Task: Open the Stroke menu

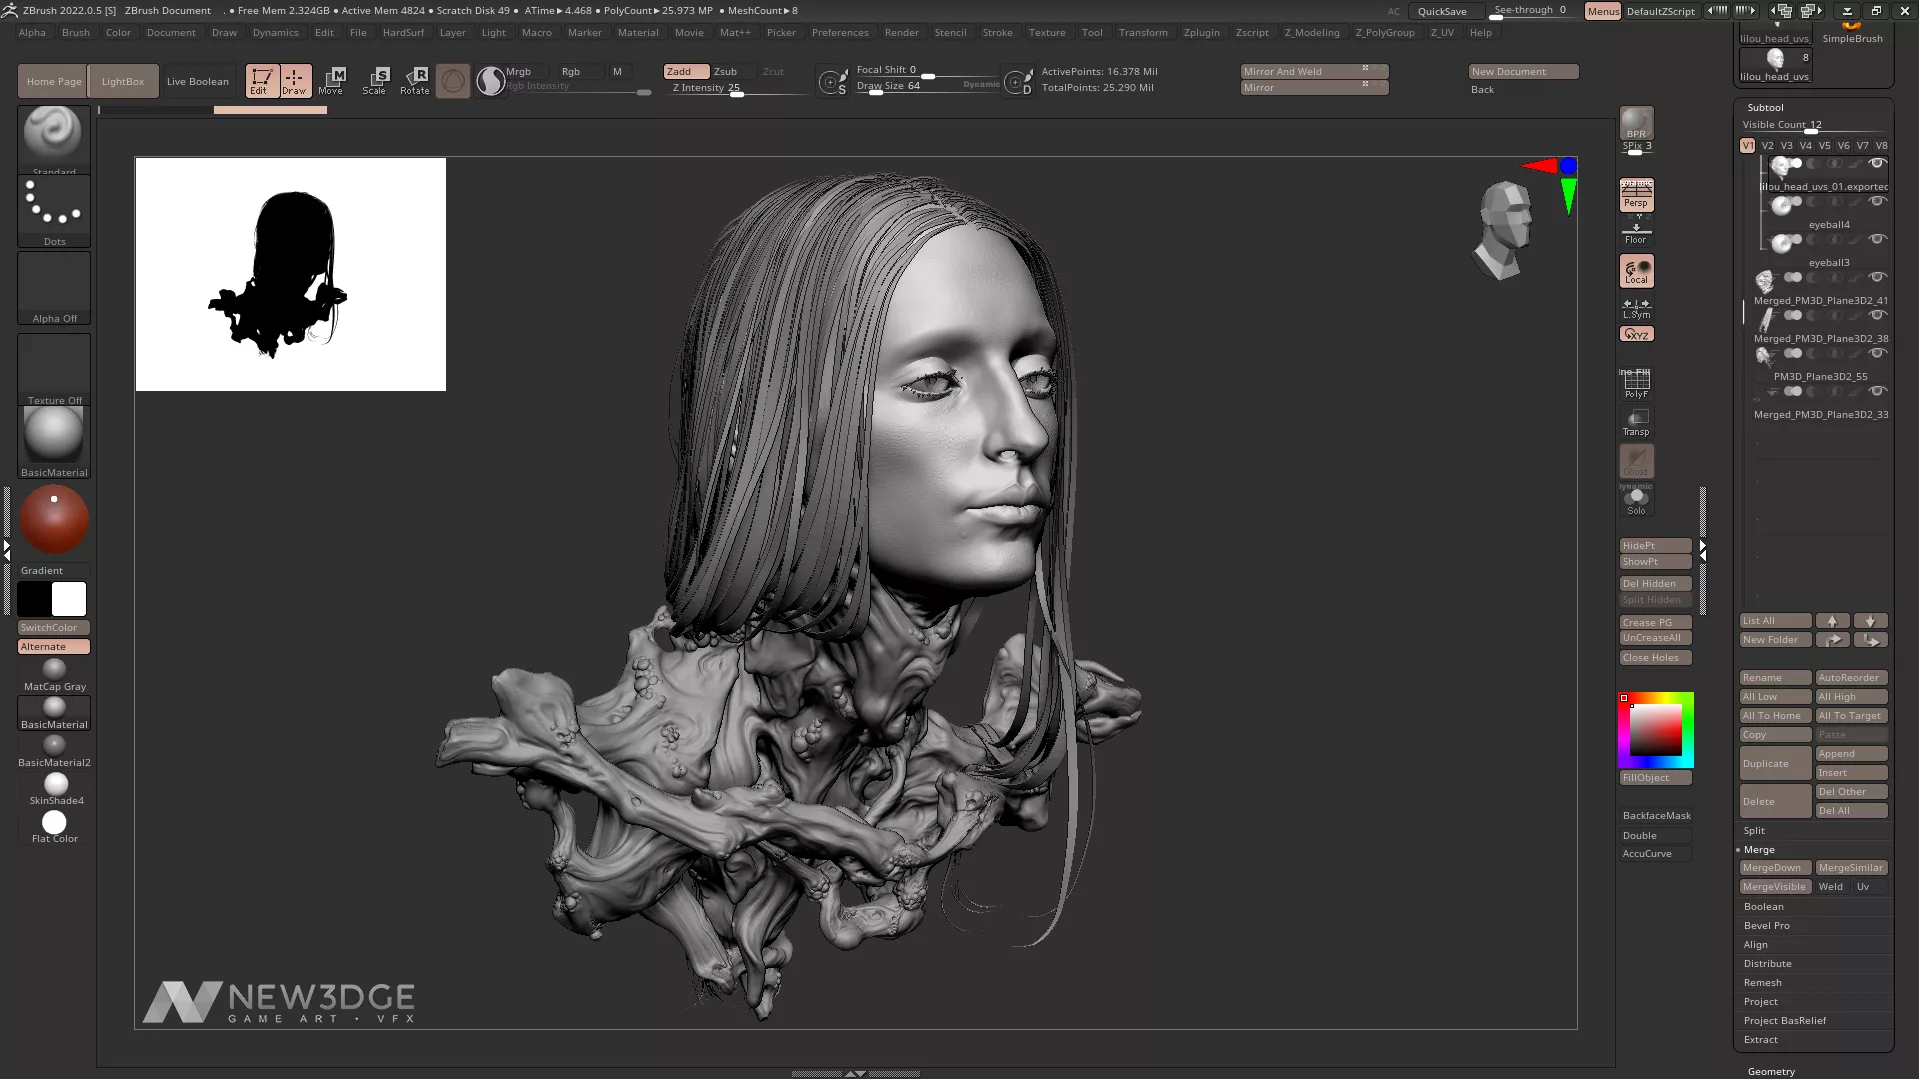Action: click(997, 33)
